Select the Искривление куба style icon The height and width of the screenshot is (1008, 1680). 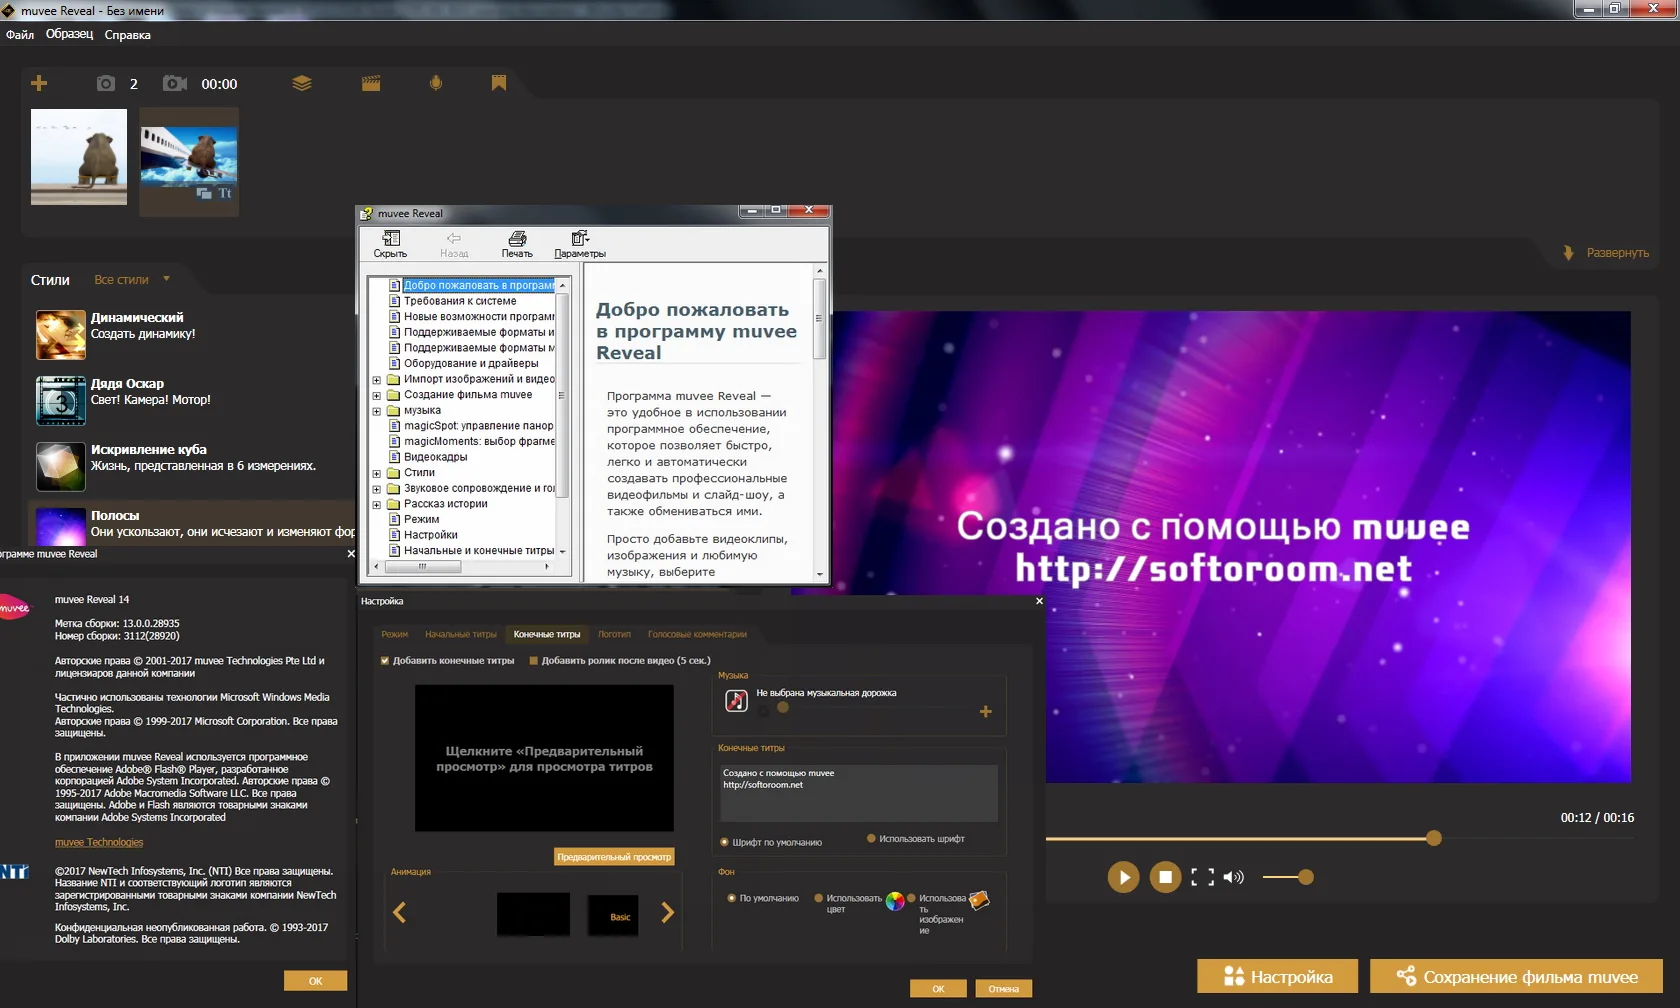[61, 466]
